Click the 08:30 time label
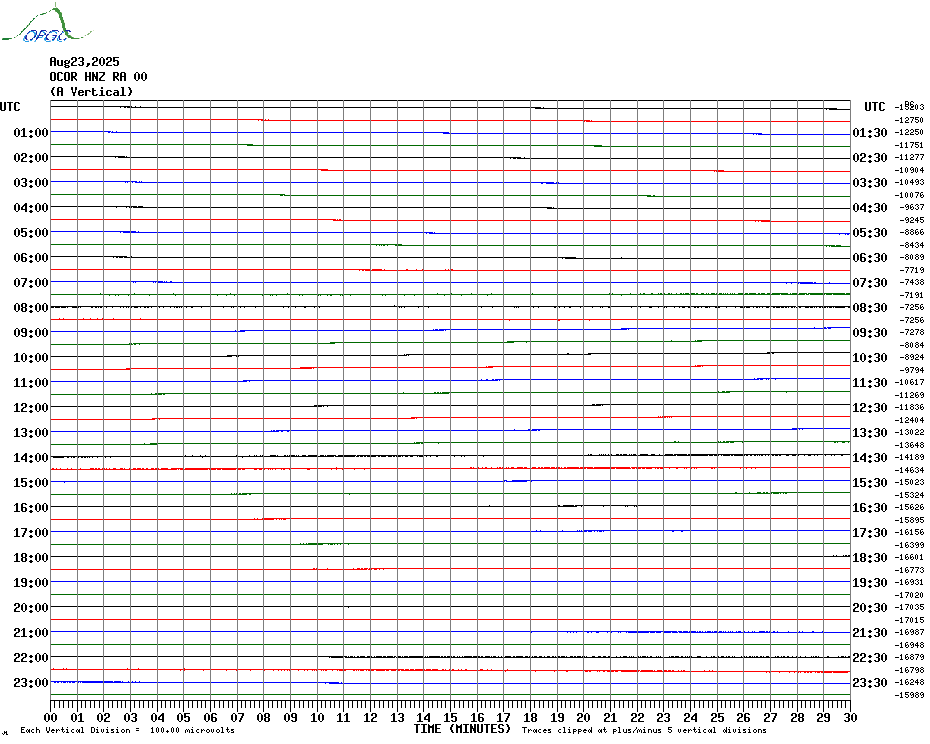 [870, 307]
